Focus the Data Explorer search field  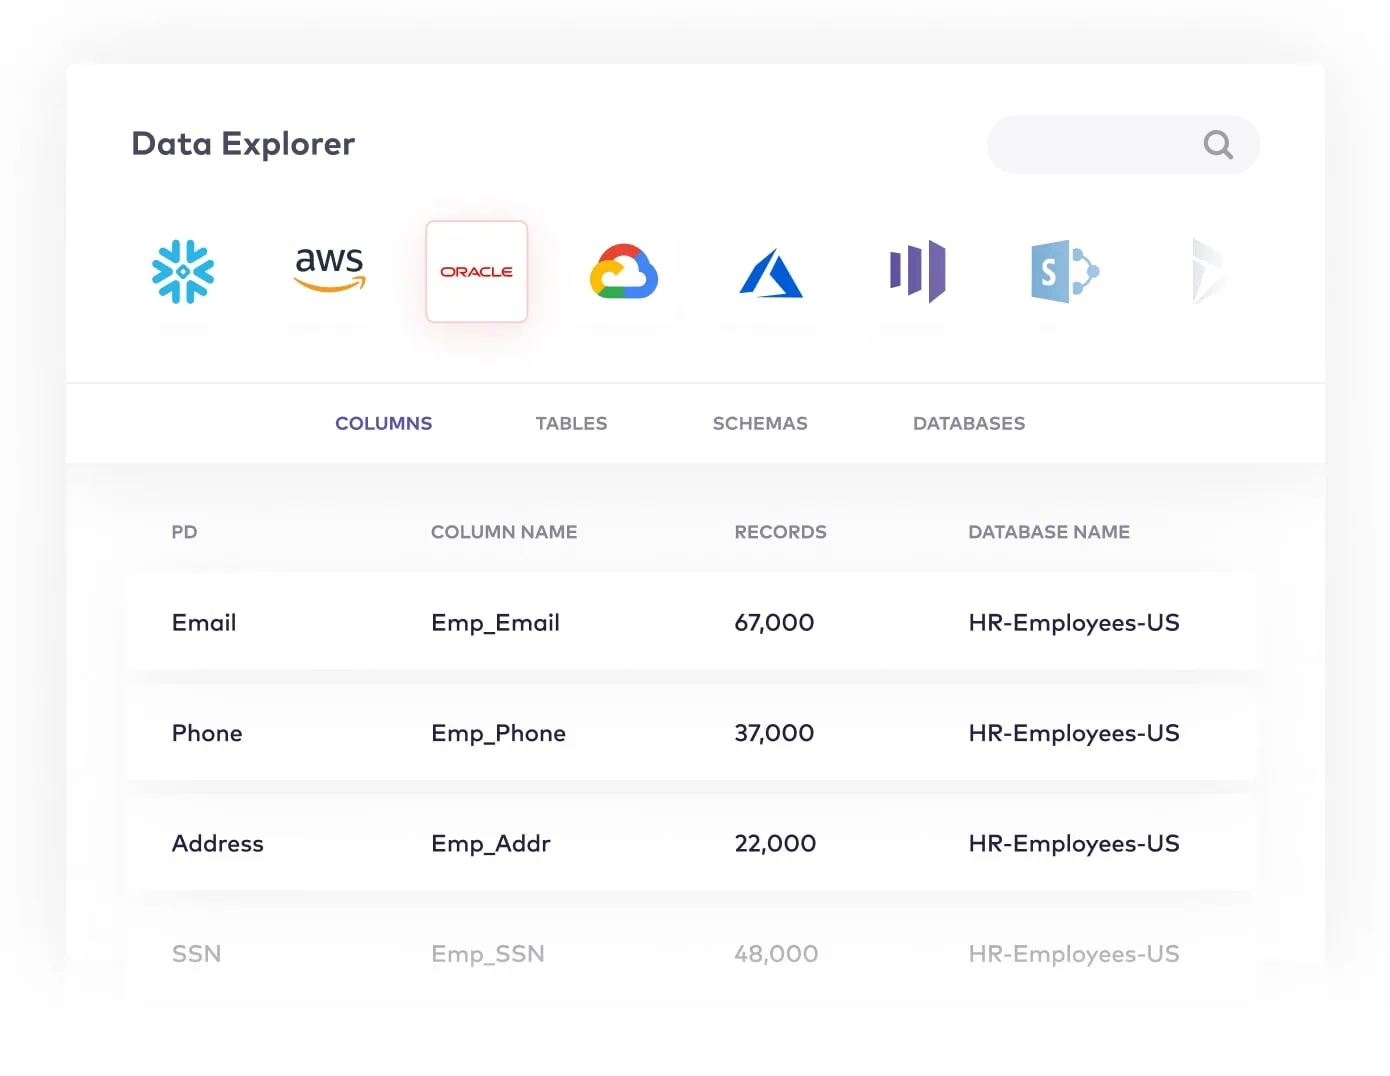(1123, 145)
